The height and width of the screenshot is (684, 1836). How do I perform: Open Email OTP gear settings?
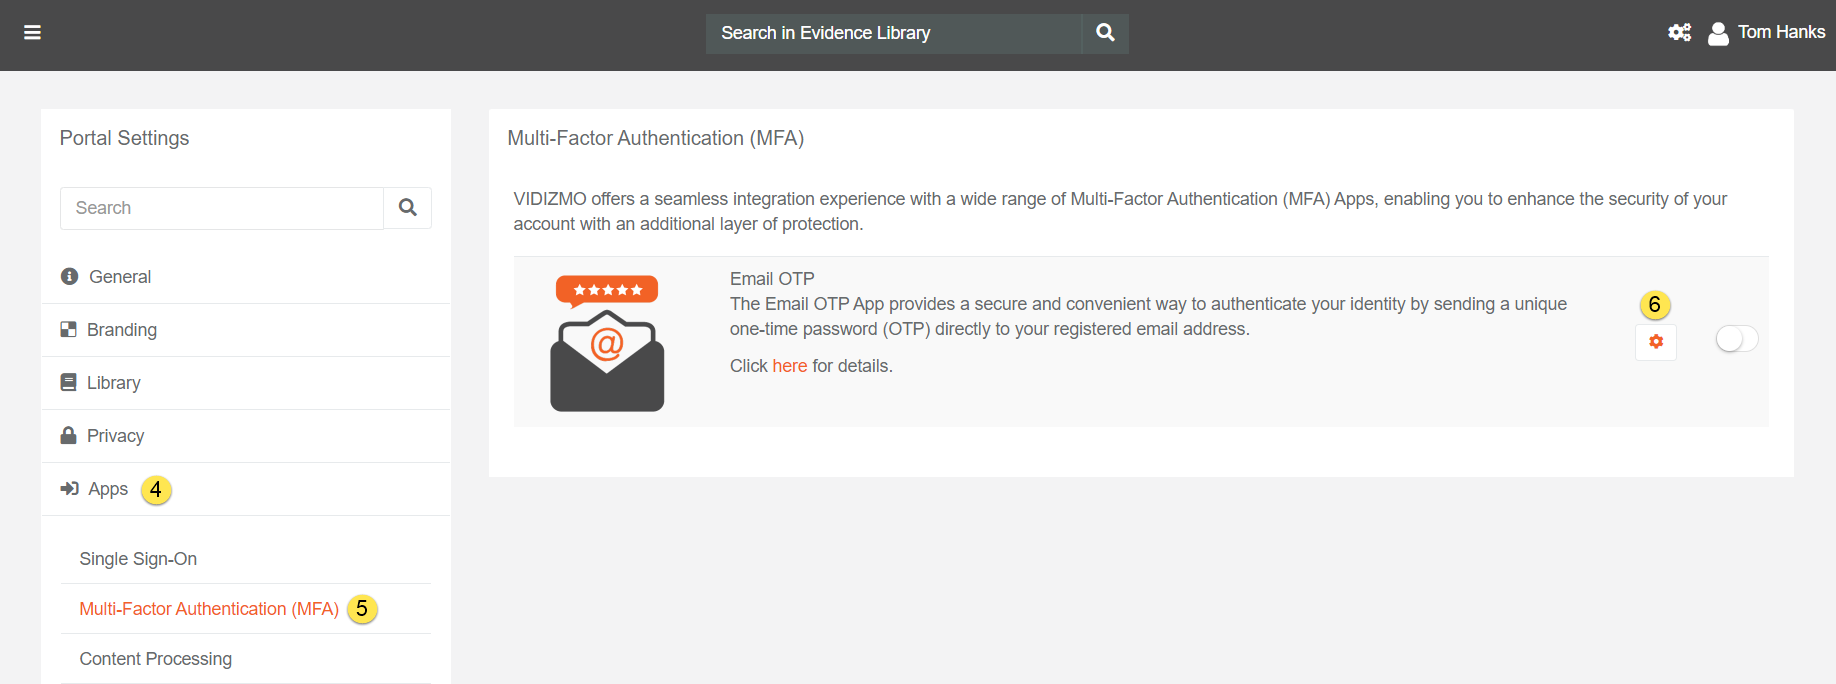(x=1656, y=342)
